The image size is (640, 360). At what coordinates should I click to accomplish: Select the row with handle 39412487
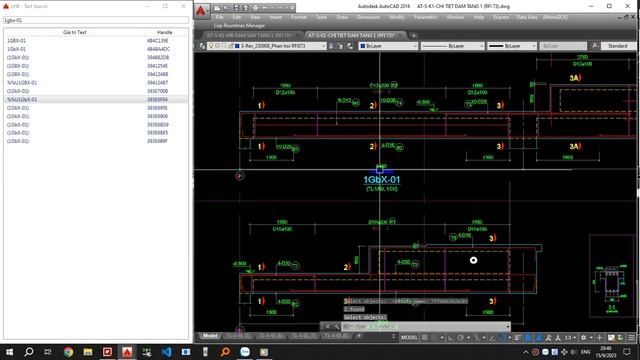pos(96,83)
